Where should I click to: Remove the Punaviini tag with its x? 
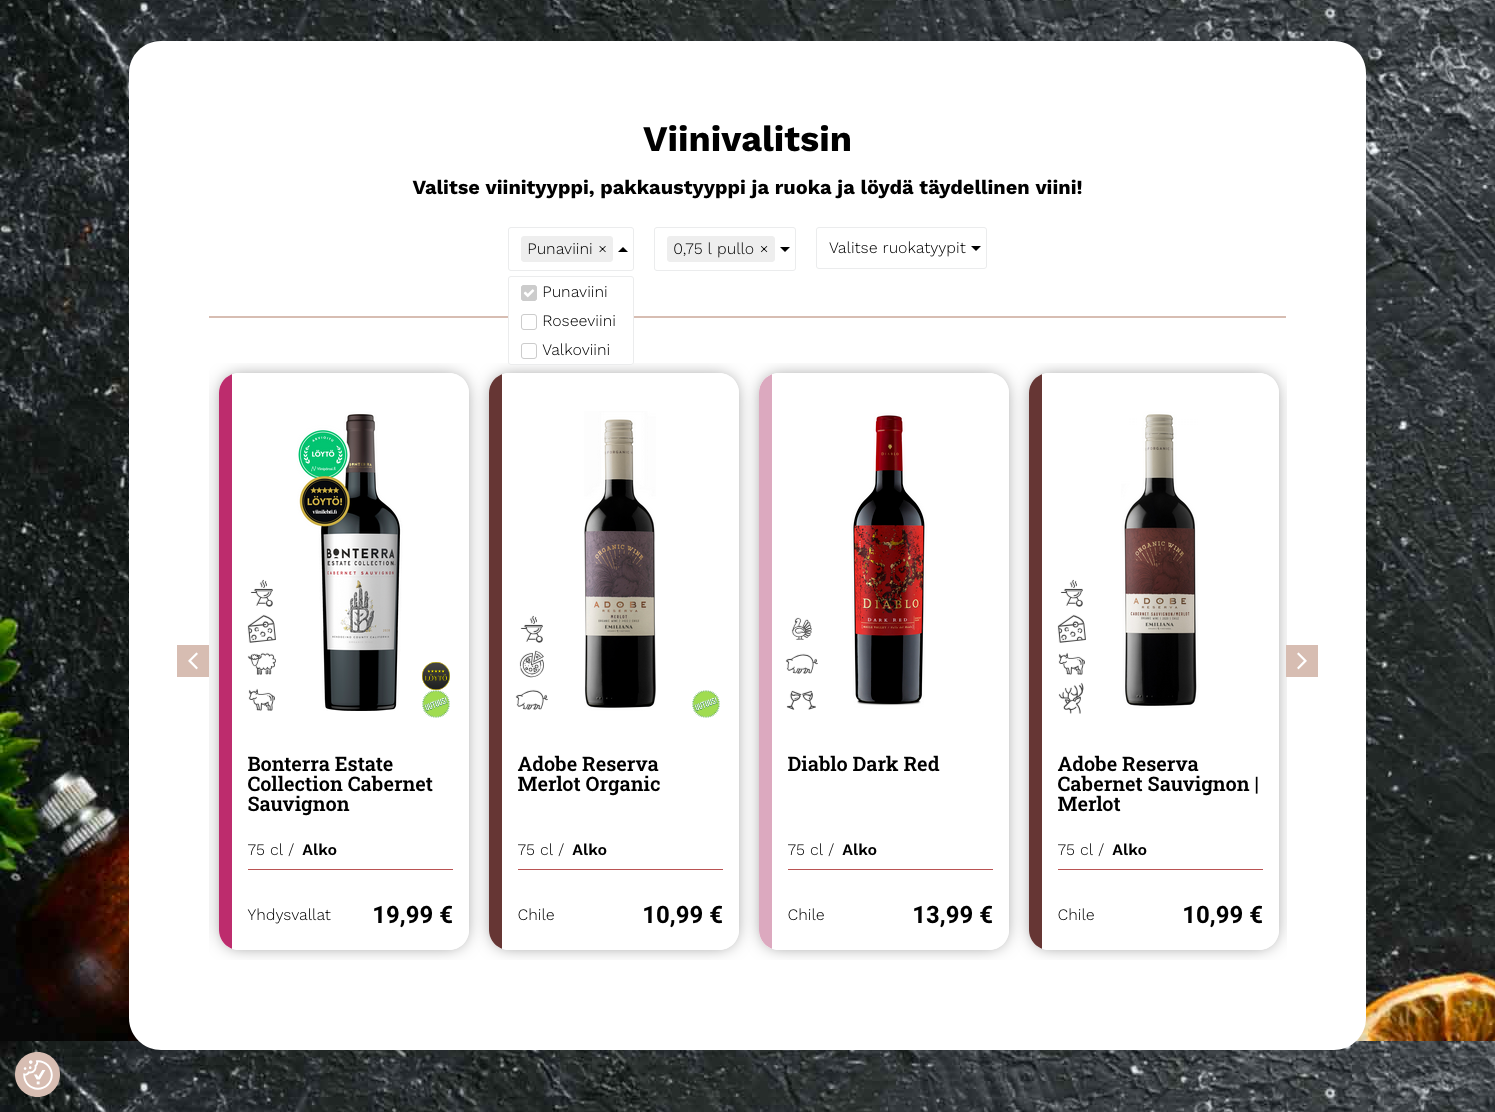(x=602, y=249)
